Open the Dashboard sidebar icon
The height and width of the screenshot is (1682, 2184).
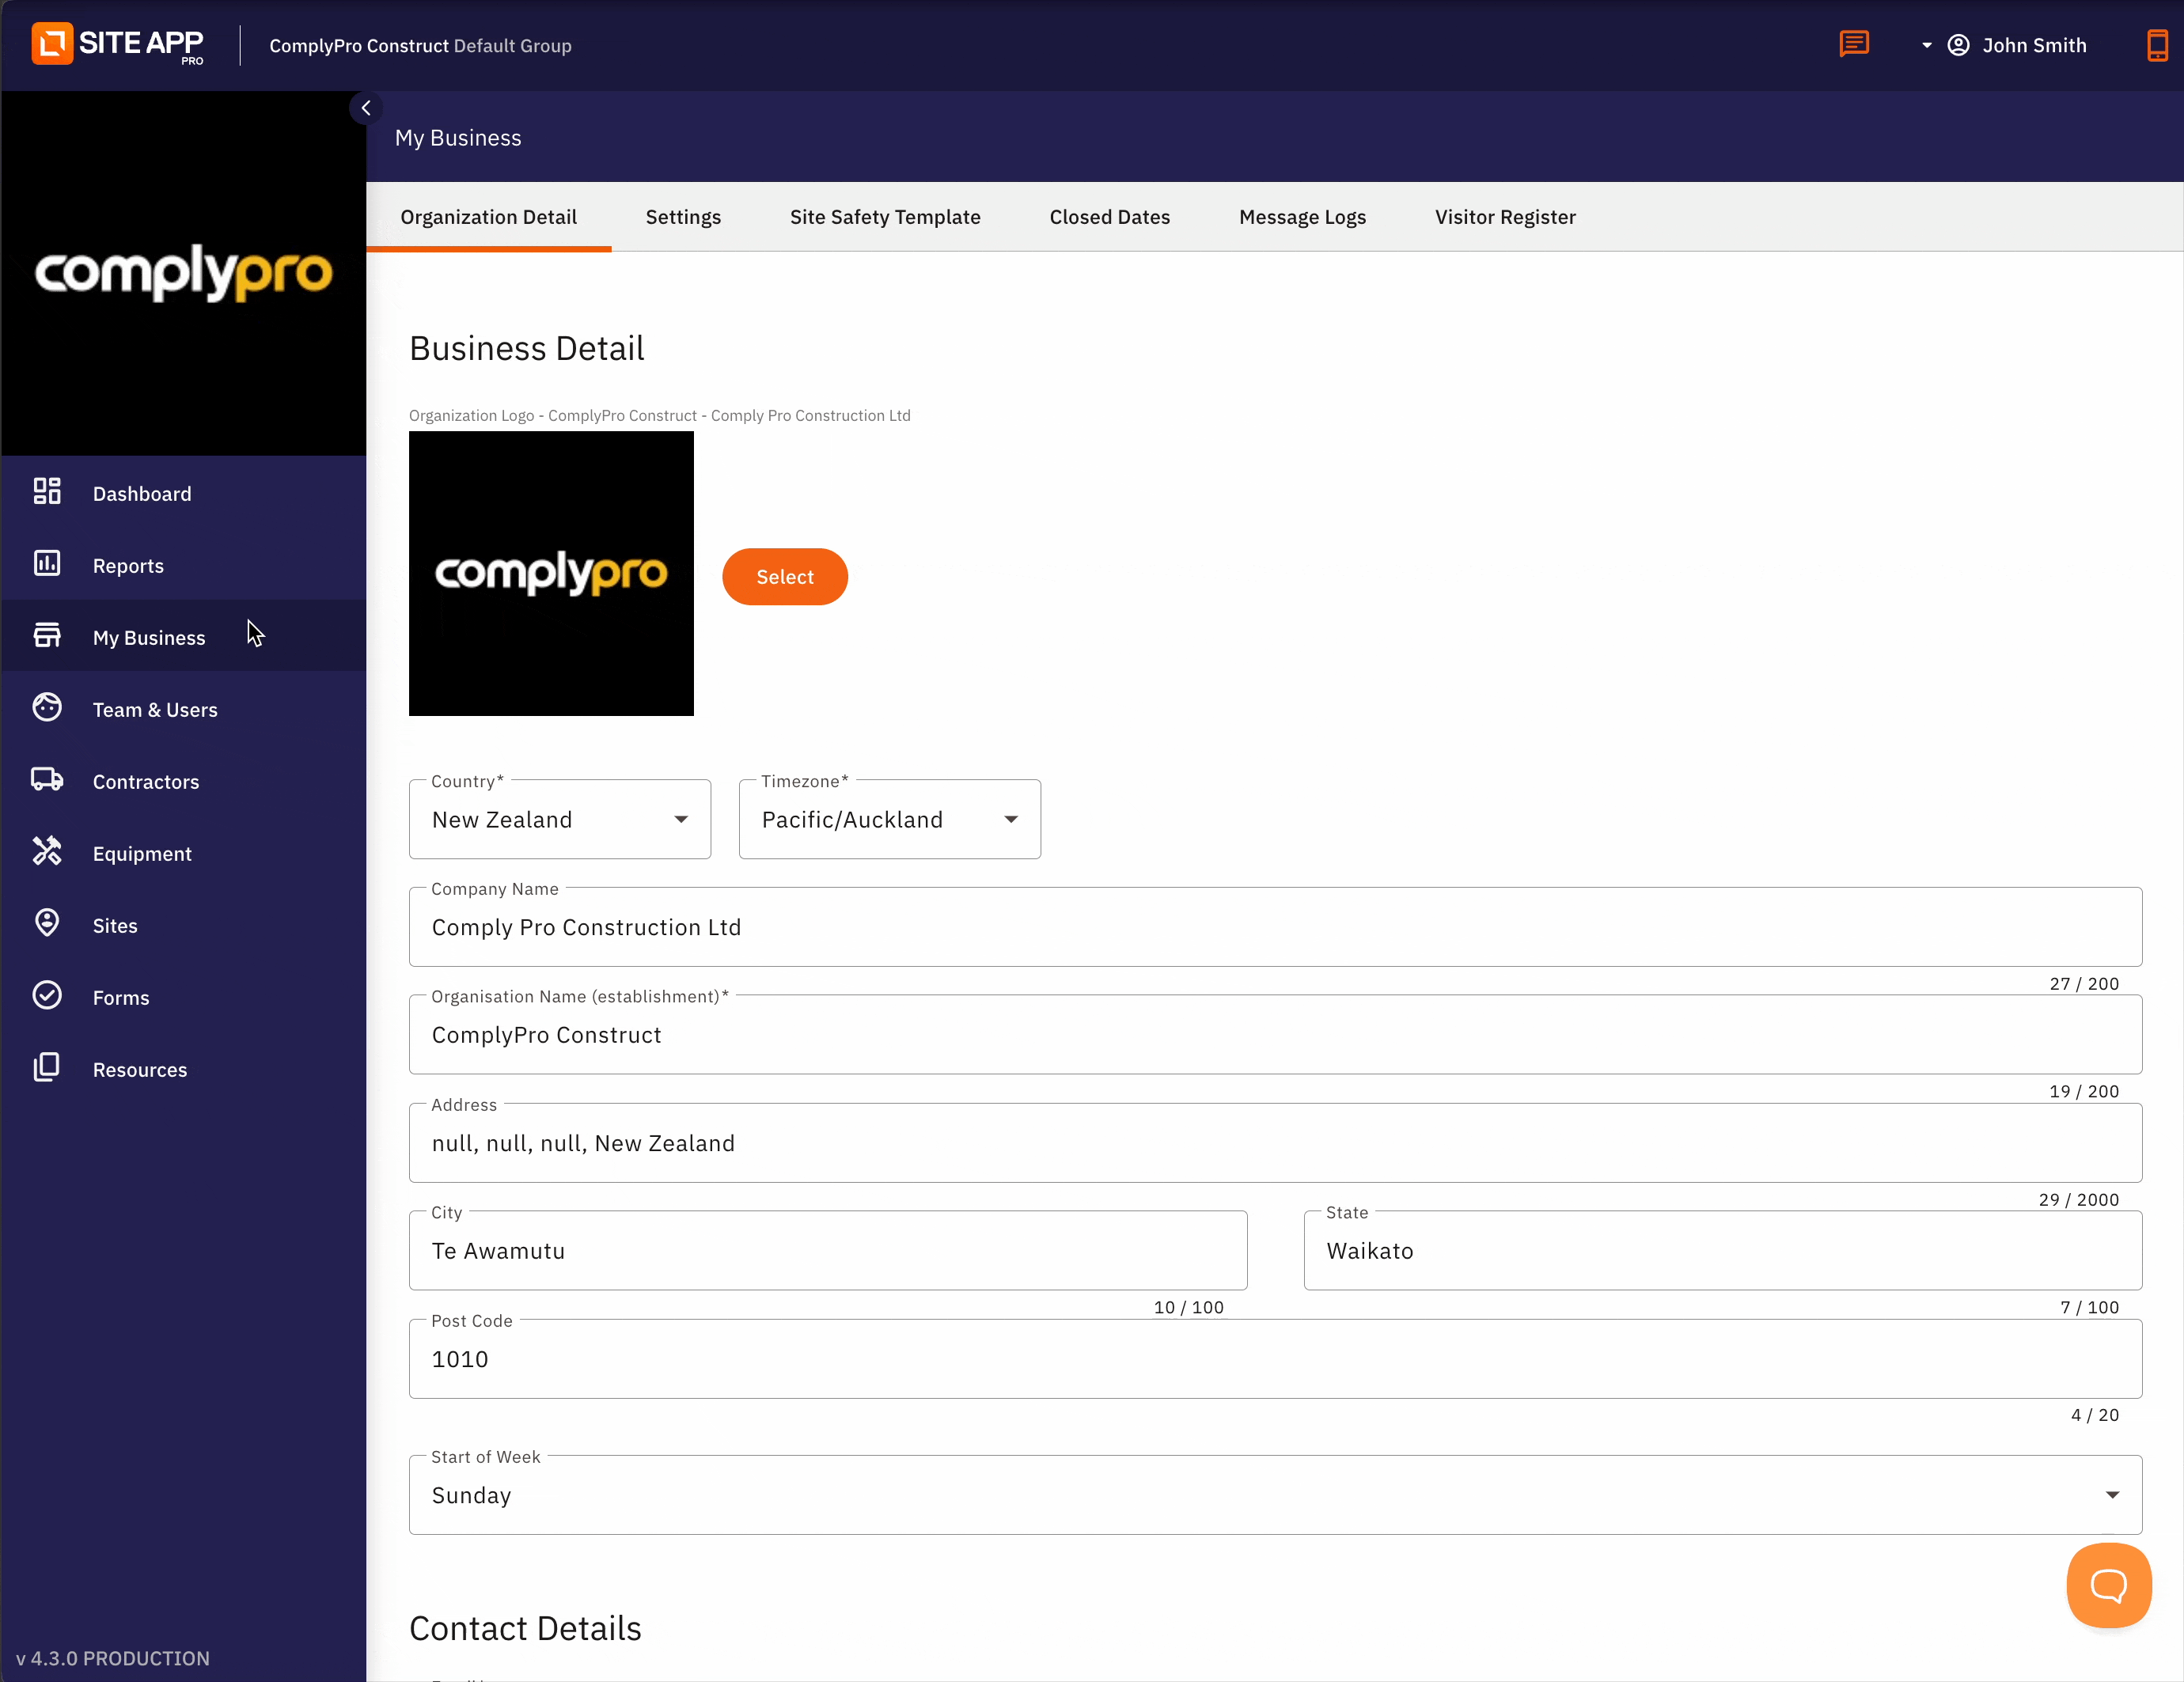pos(47,491)
